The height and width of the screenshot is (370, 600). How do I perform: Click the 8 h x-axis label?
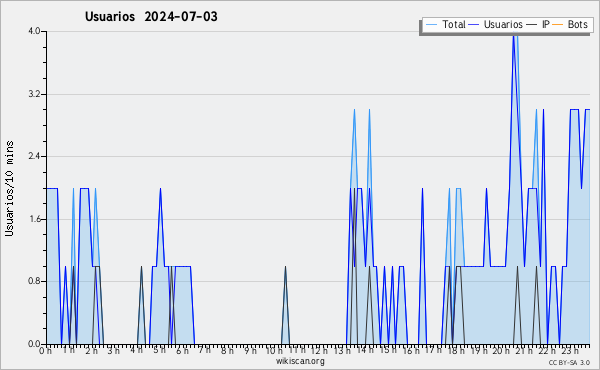227,350
